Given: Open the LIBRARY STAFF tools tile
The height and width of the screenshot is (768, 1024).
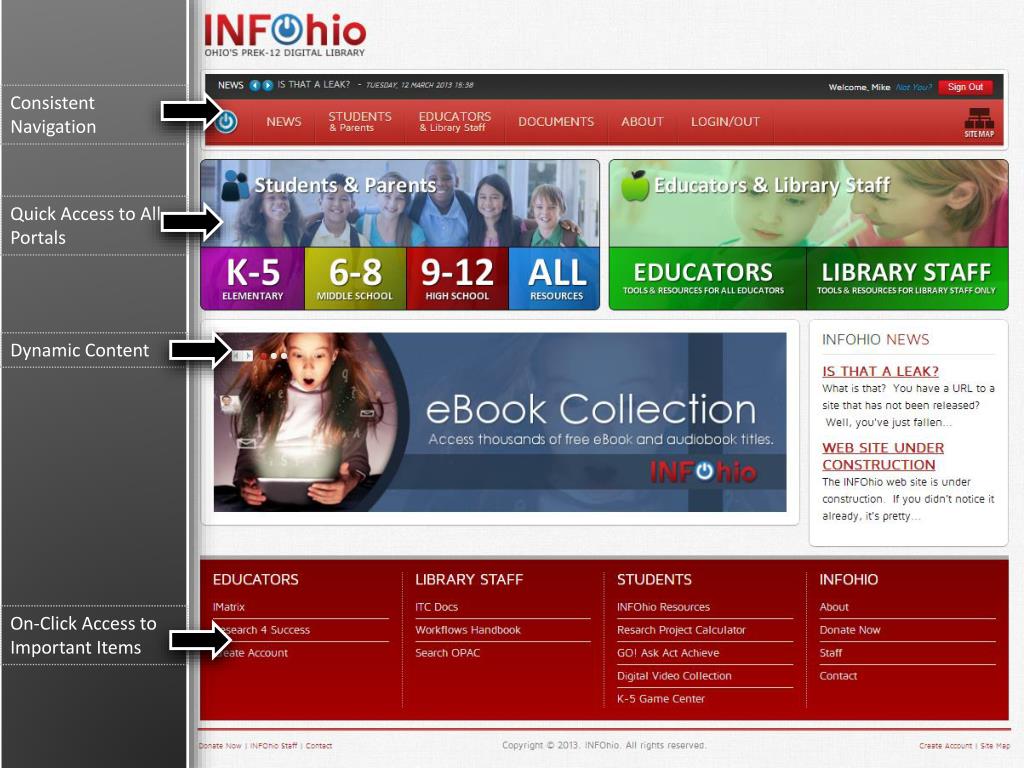Looking at the screenshot, I should point(907,278).
